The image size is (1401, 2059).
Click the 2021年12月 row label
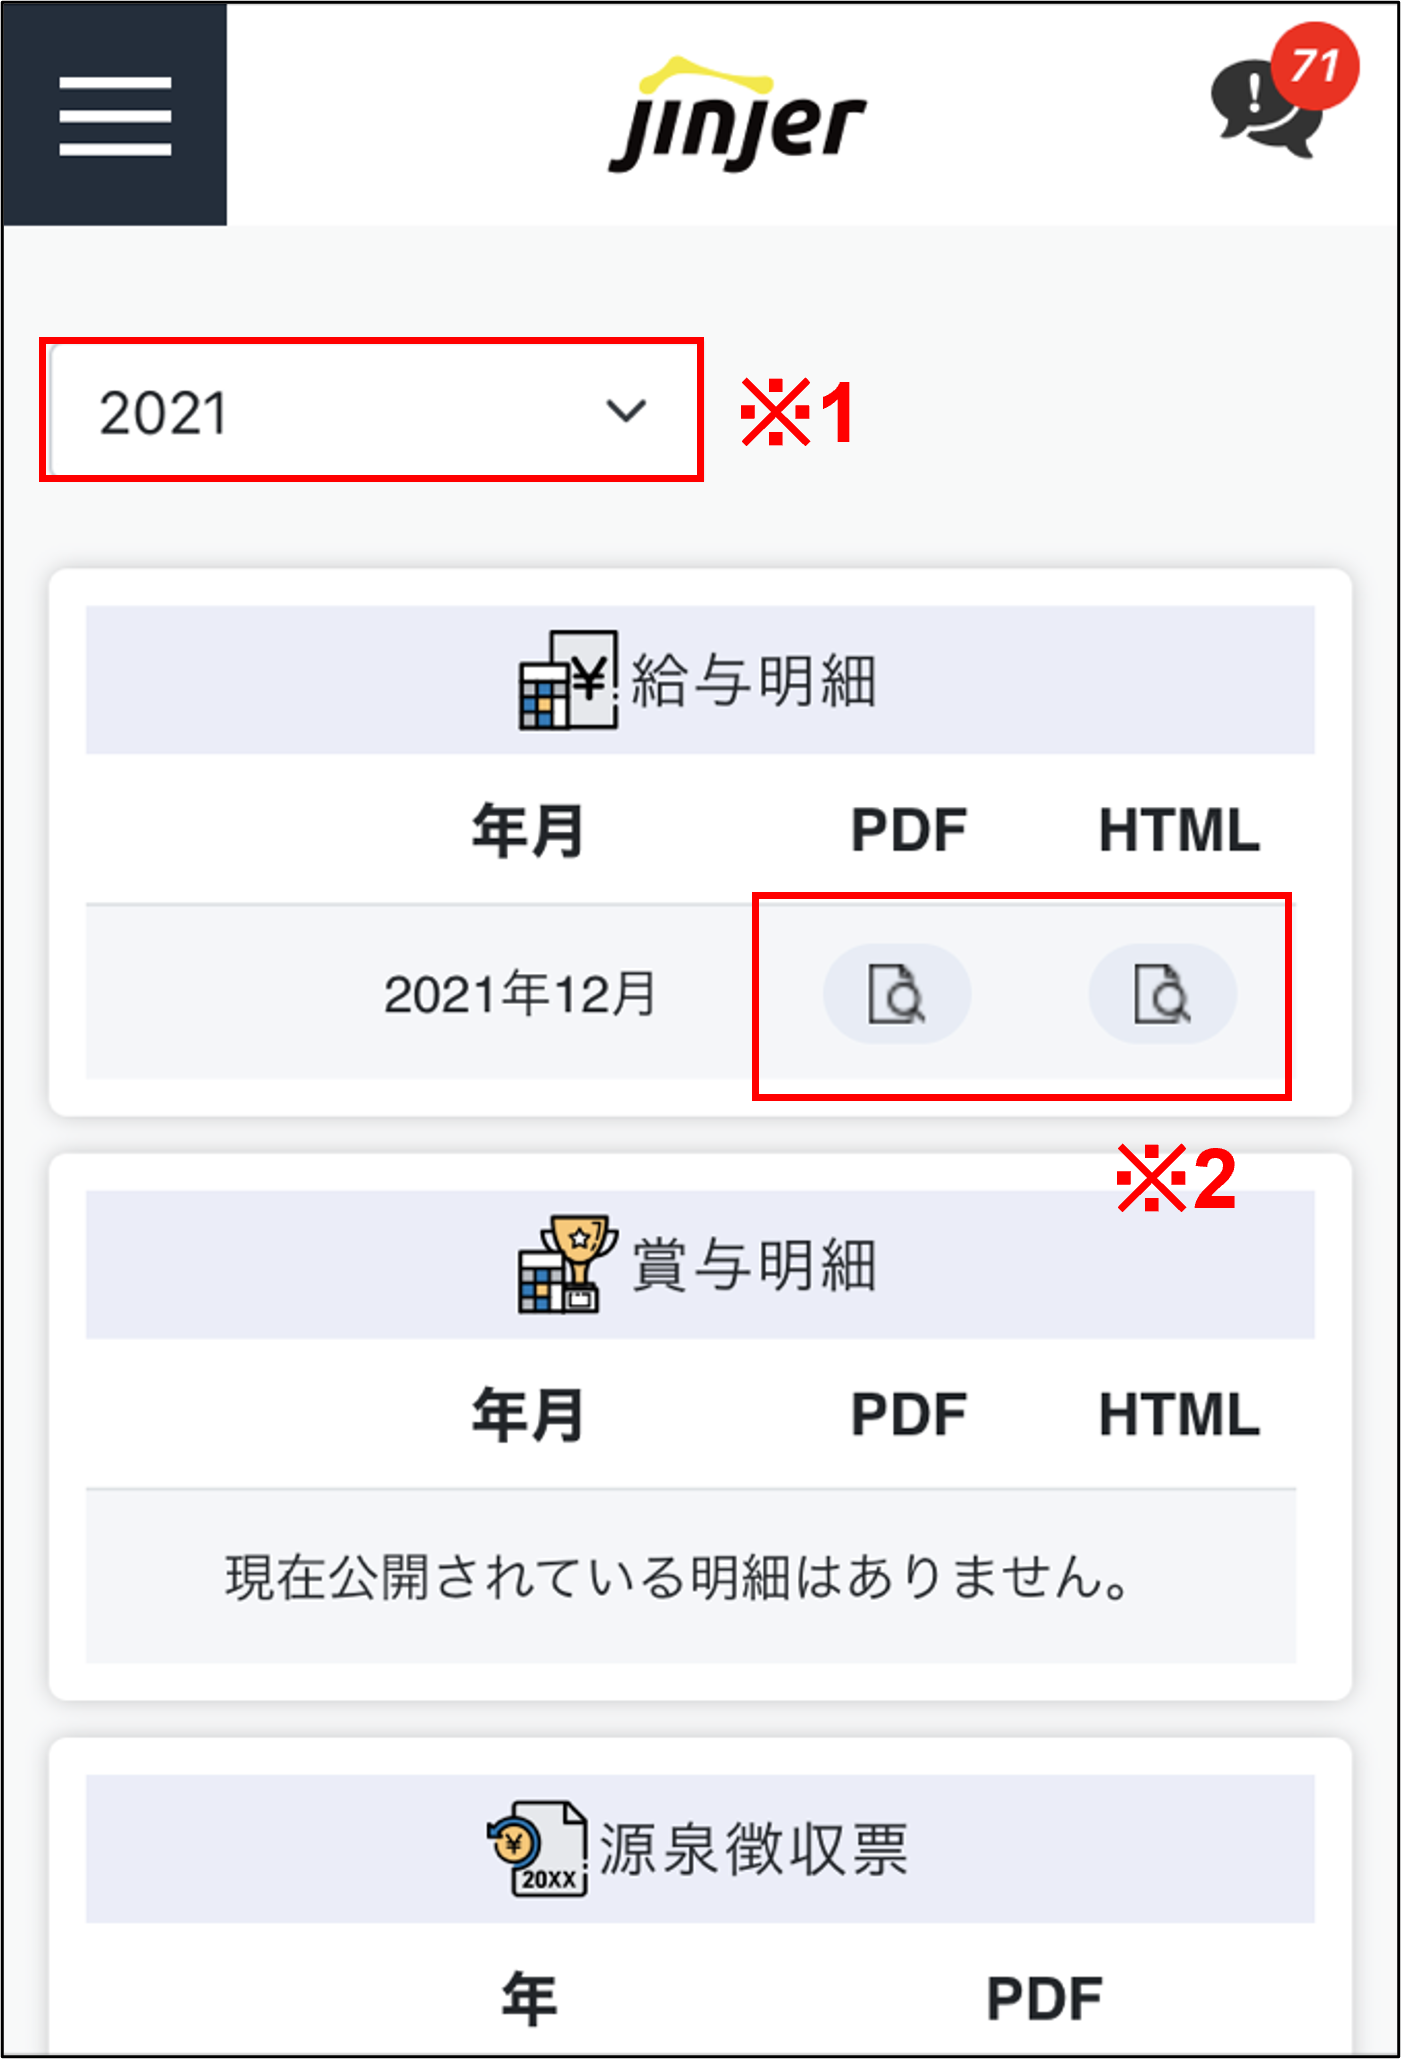520,994
